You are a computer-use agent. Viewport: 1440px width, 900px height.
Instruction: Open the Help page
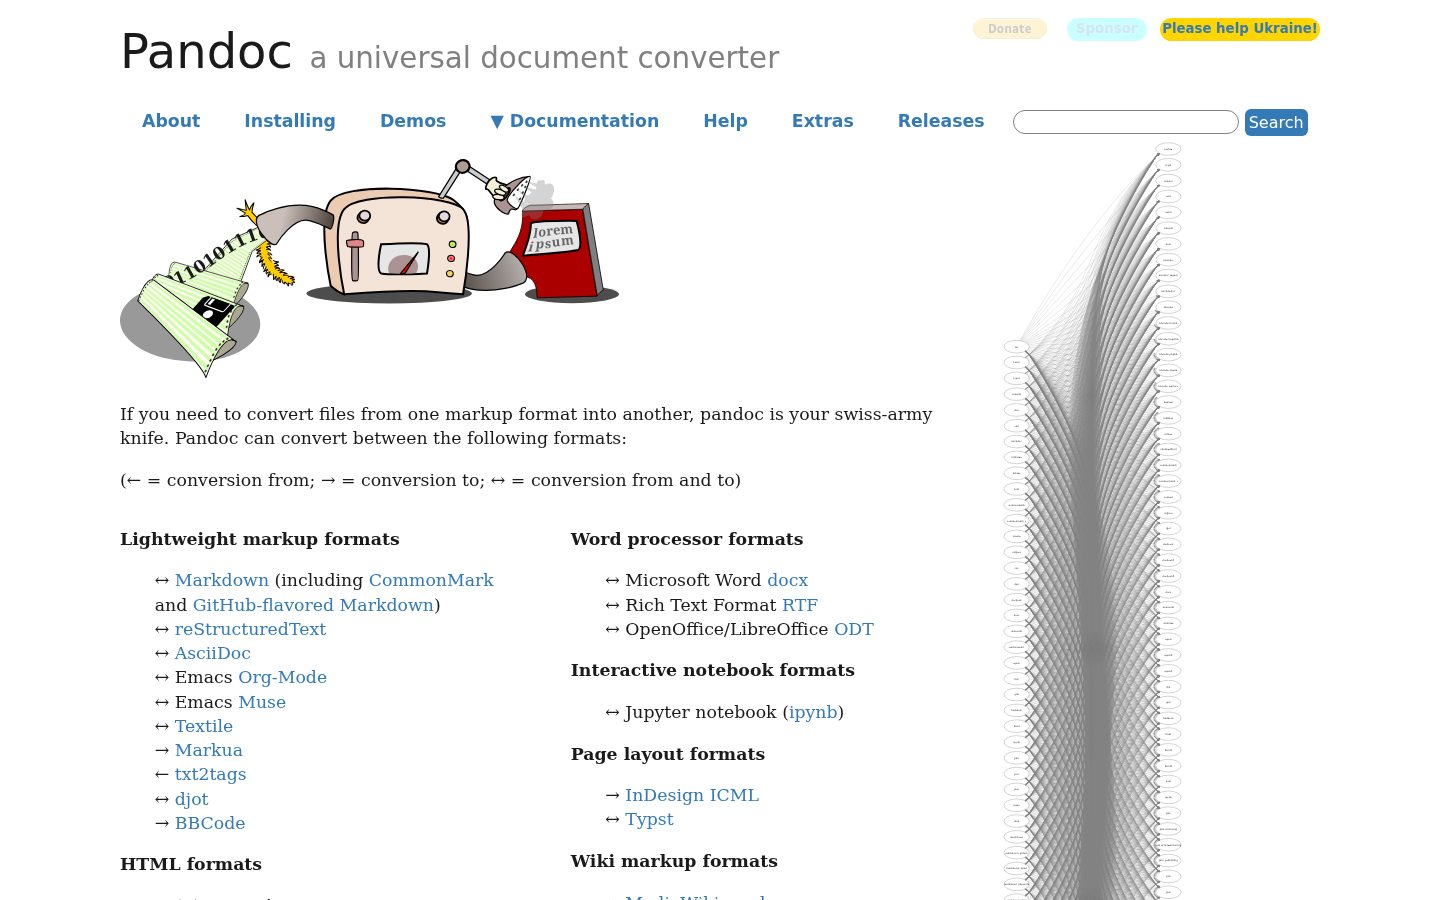[x=725, y=121]
